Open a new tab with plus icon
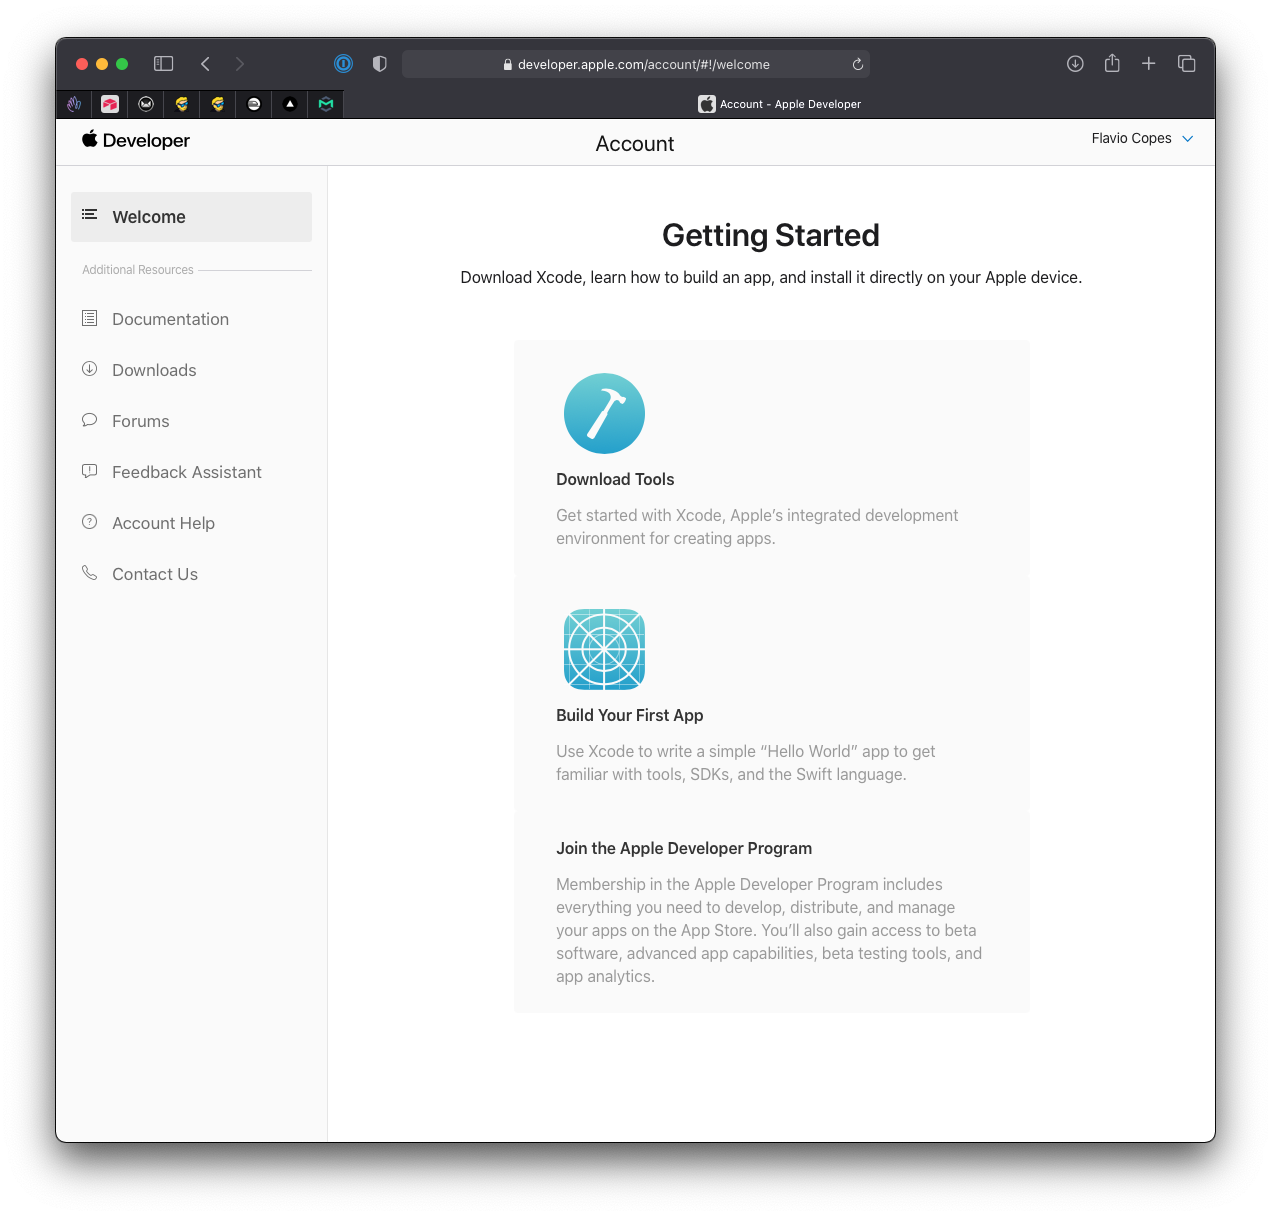 [x=1149, y=64]
